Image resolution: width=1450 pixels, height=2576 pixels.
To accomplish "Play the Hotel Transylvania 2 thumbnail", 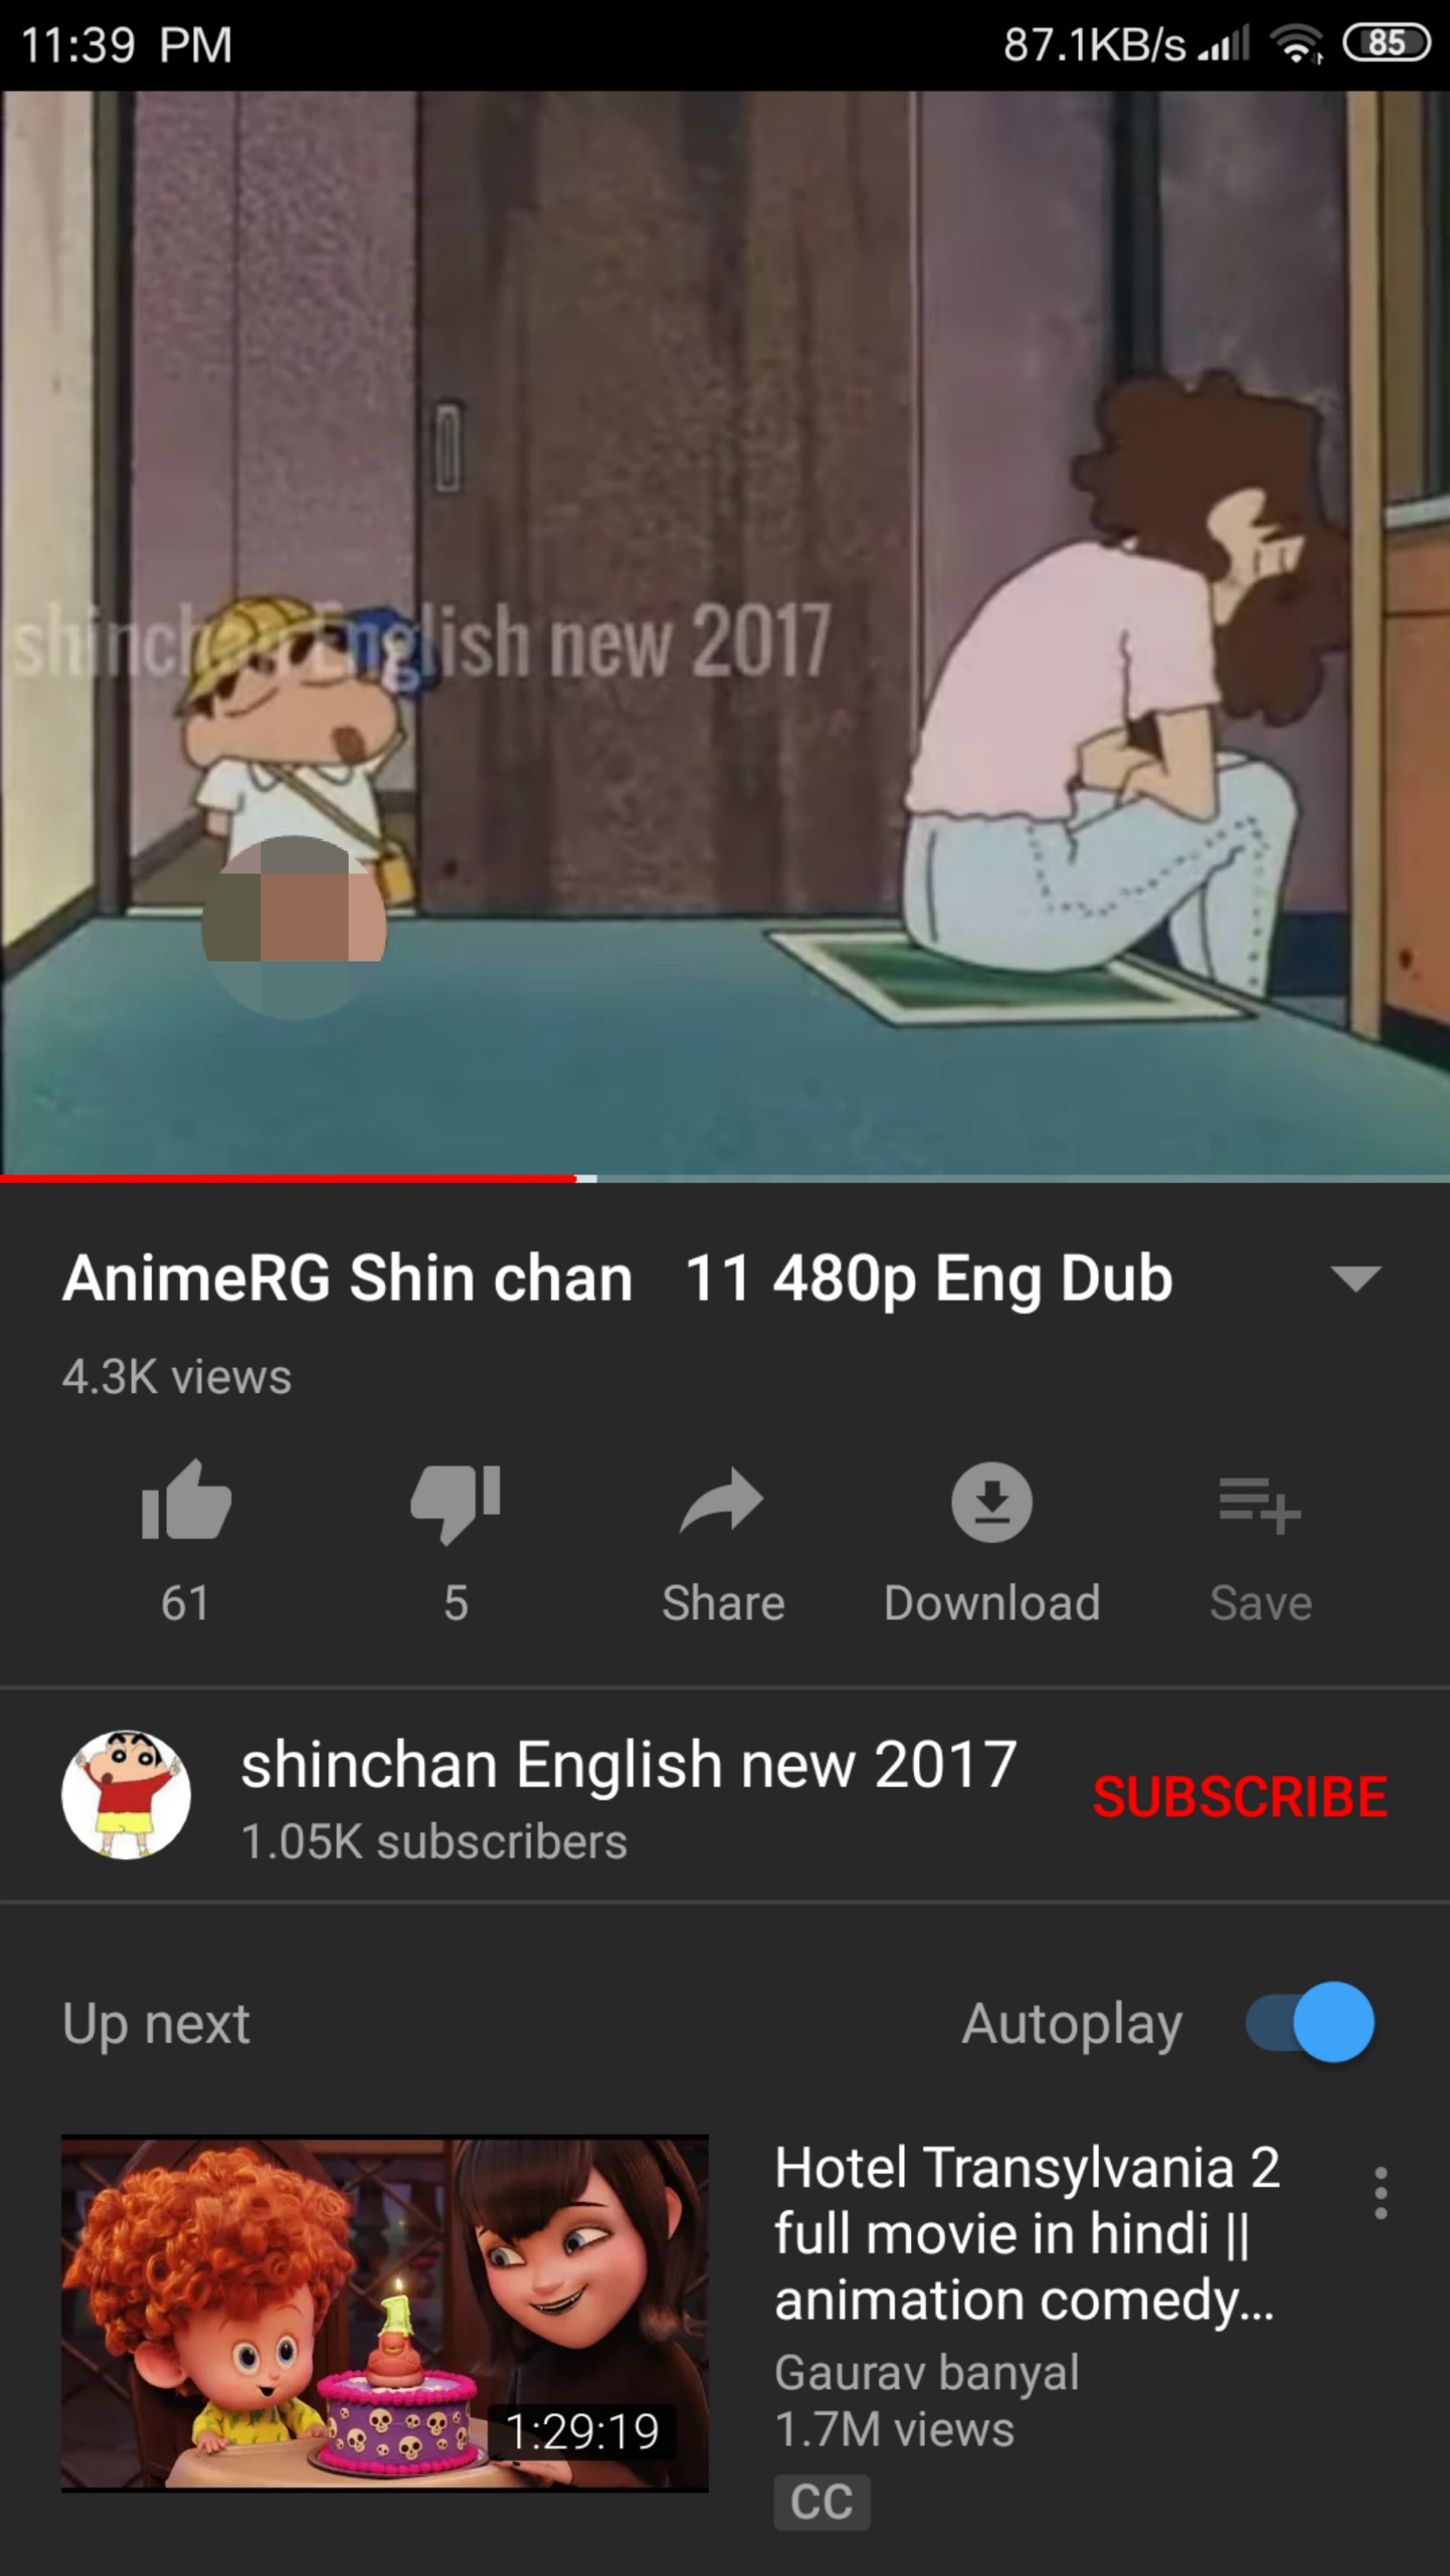I will pyautogui.click(x=385, y=2313).
